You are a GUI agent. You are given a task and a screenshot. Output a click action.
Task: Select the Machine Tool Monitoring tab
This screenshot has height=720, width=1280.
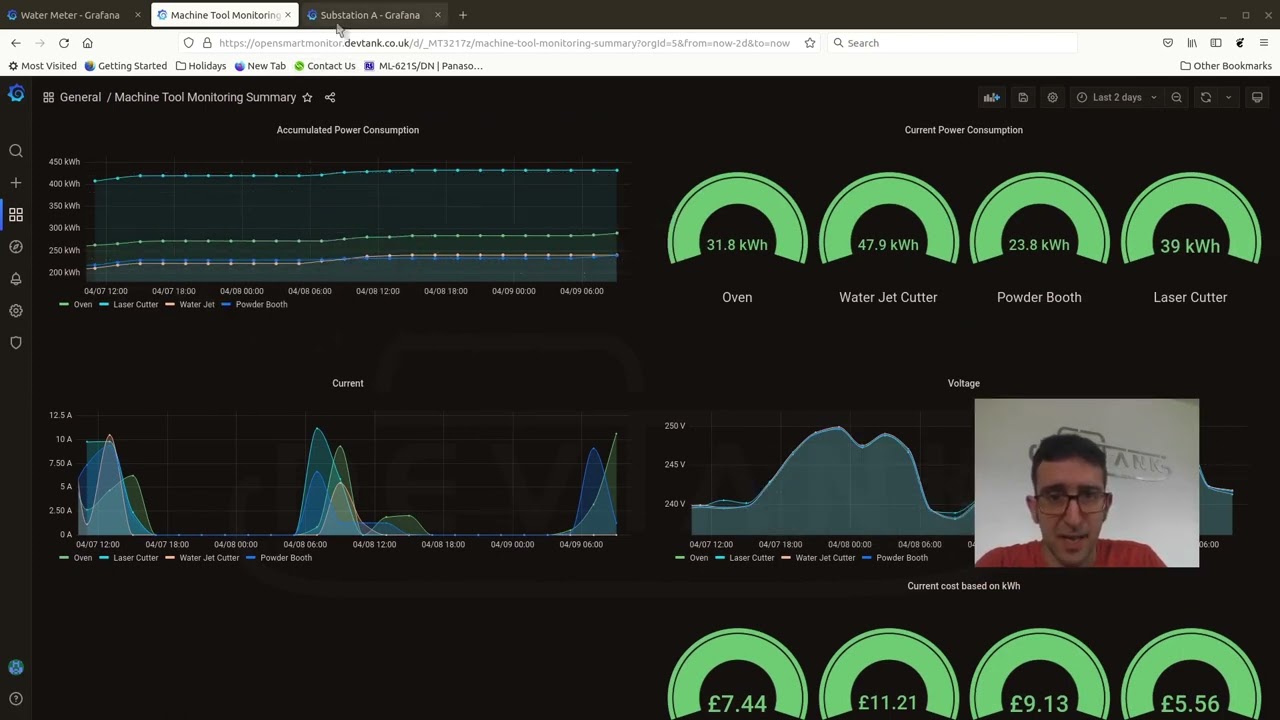tap(225, 15)
